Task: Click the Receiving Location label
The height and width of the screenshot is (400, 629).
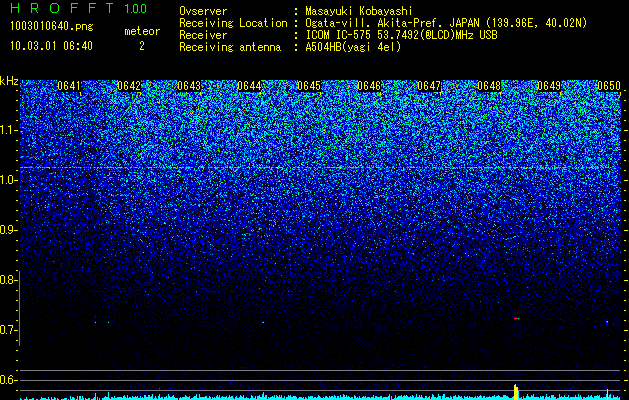Action: point(233,23)
